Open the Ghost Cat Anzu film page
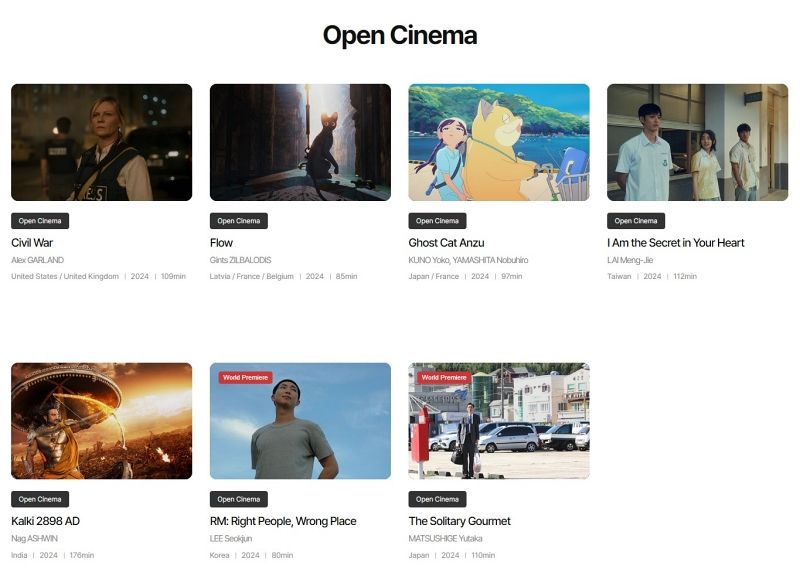This screenshot has width=800, height=576. point(445,242)
